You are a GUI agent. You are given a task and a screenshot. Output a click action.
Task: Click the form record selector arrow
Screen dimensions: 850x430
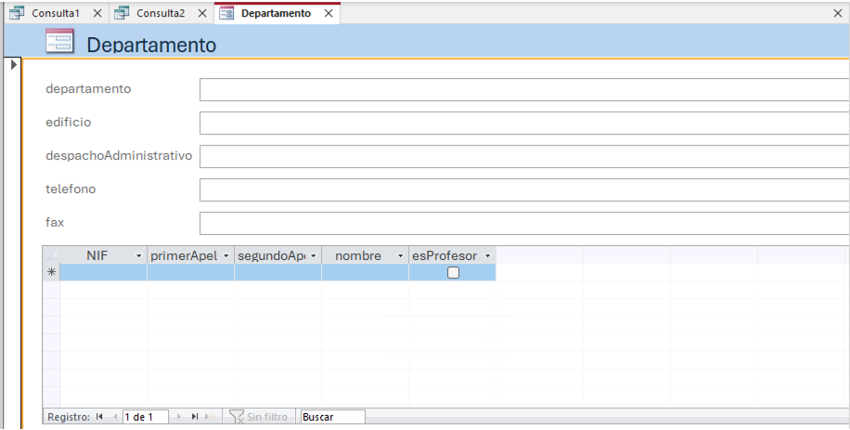point(14,65)
